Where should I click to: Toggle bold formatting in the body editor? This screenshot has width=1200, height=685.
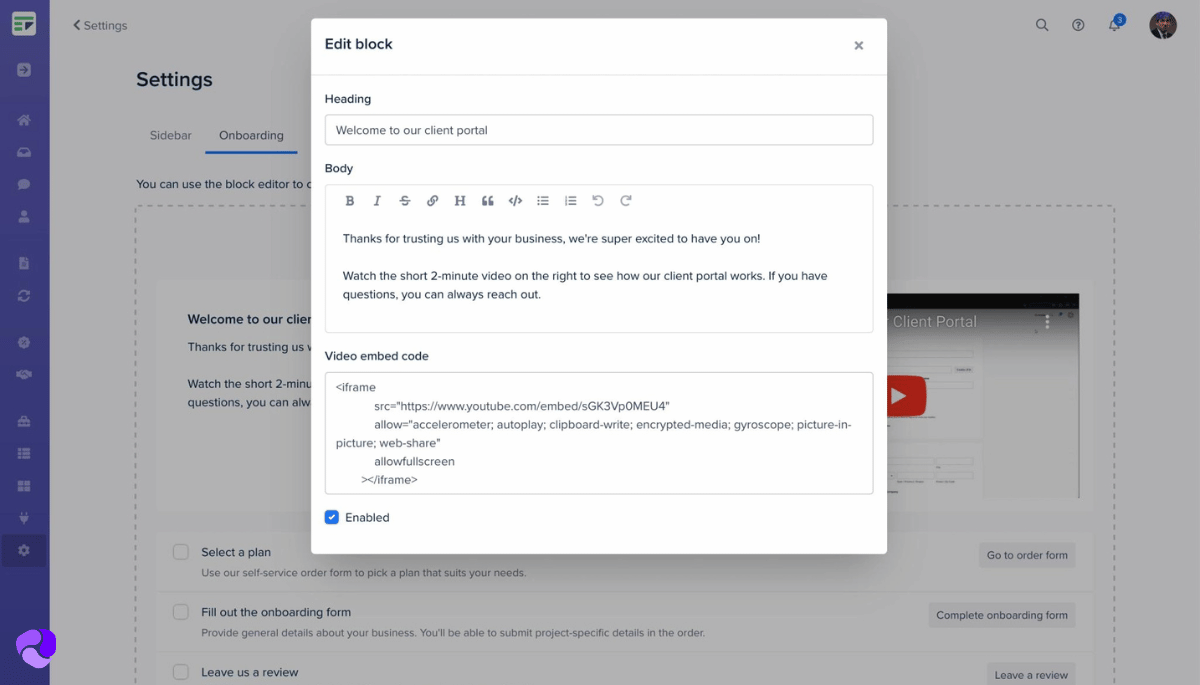pos(350,200)
